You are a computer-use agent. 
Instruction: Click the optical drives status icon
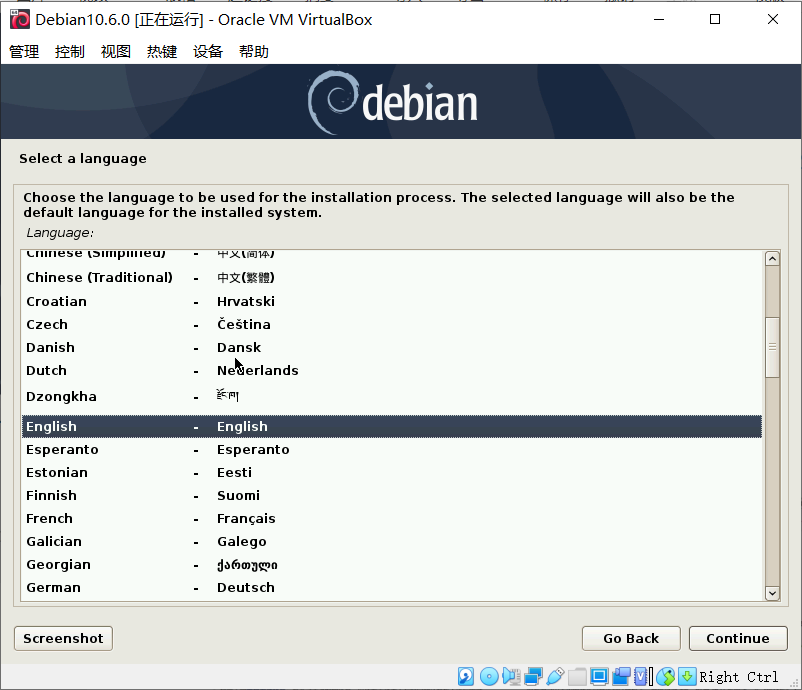(489, 676)
